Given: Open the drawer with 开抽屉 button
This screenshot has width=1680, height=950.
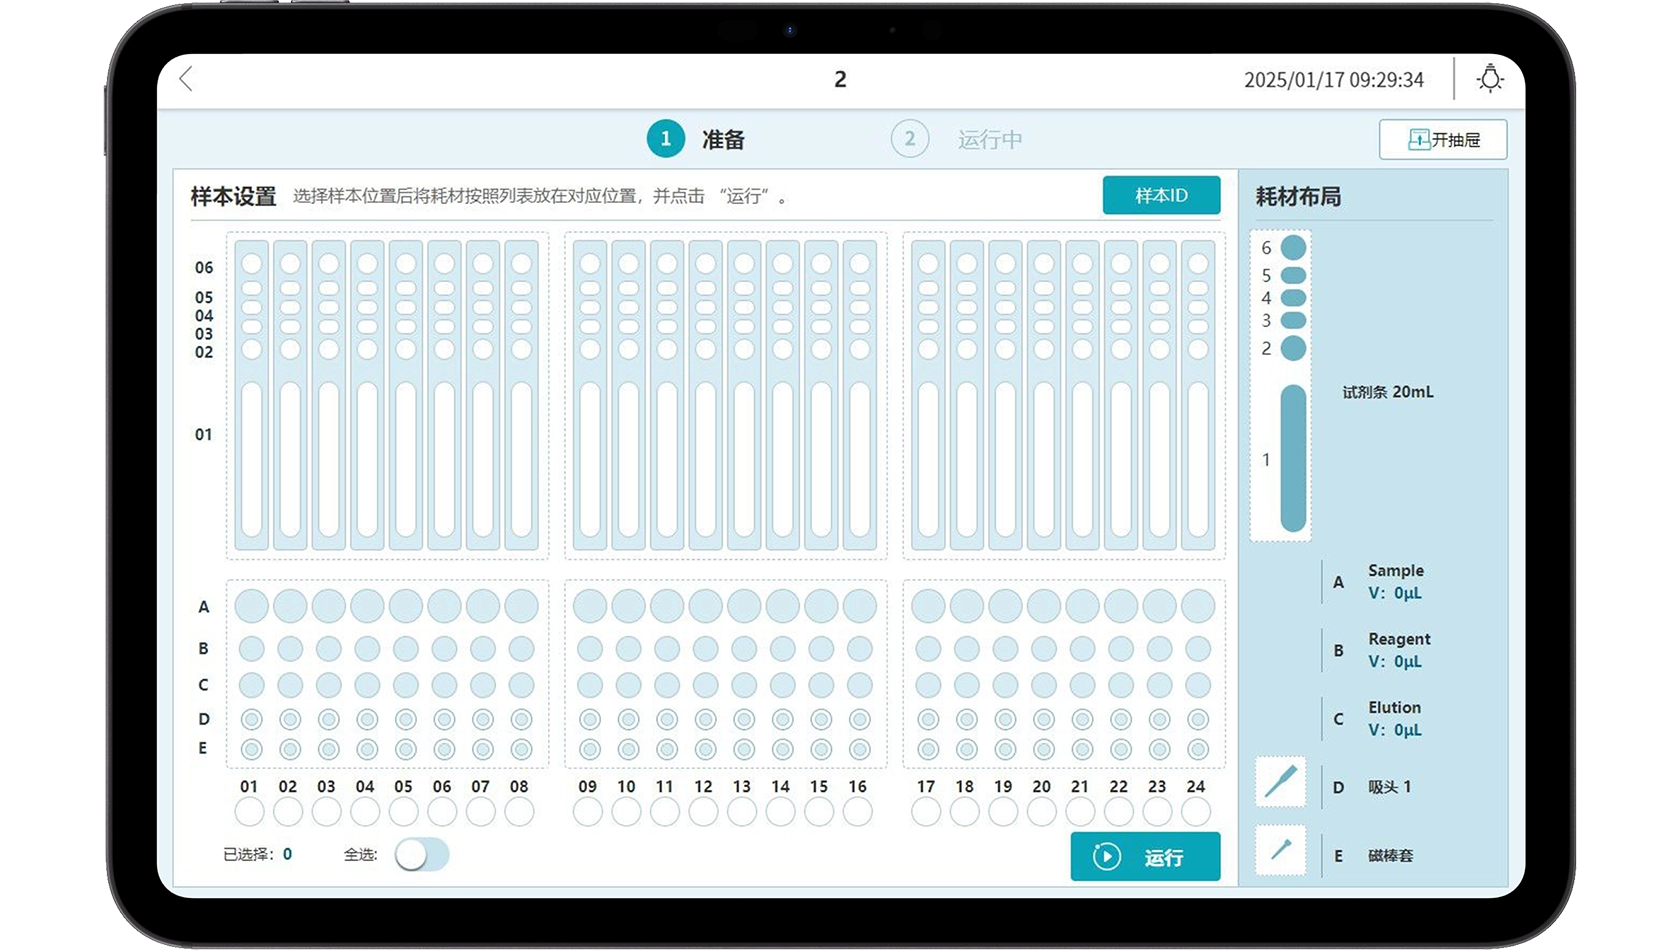Looking at the screenshot, I should click(1442, 140).
